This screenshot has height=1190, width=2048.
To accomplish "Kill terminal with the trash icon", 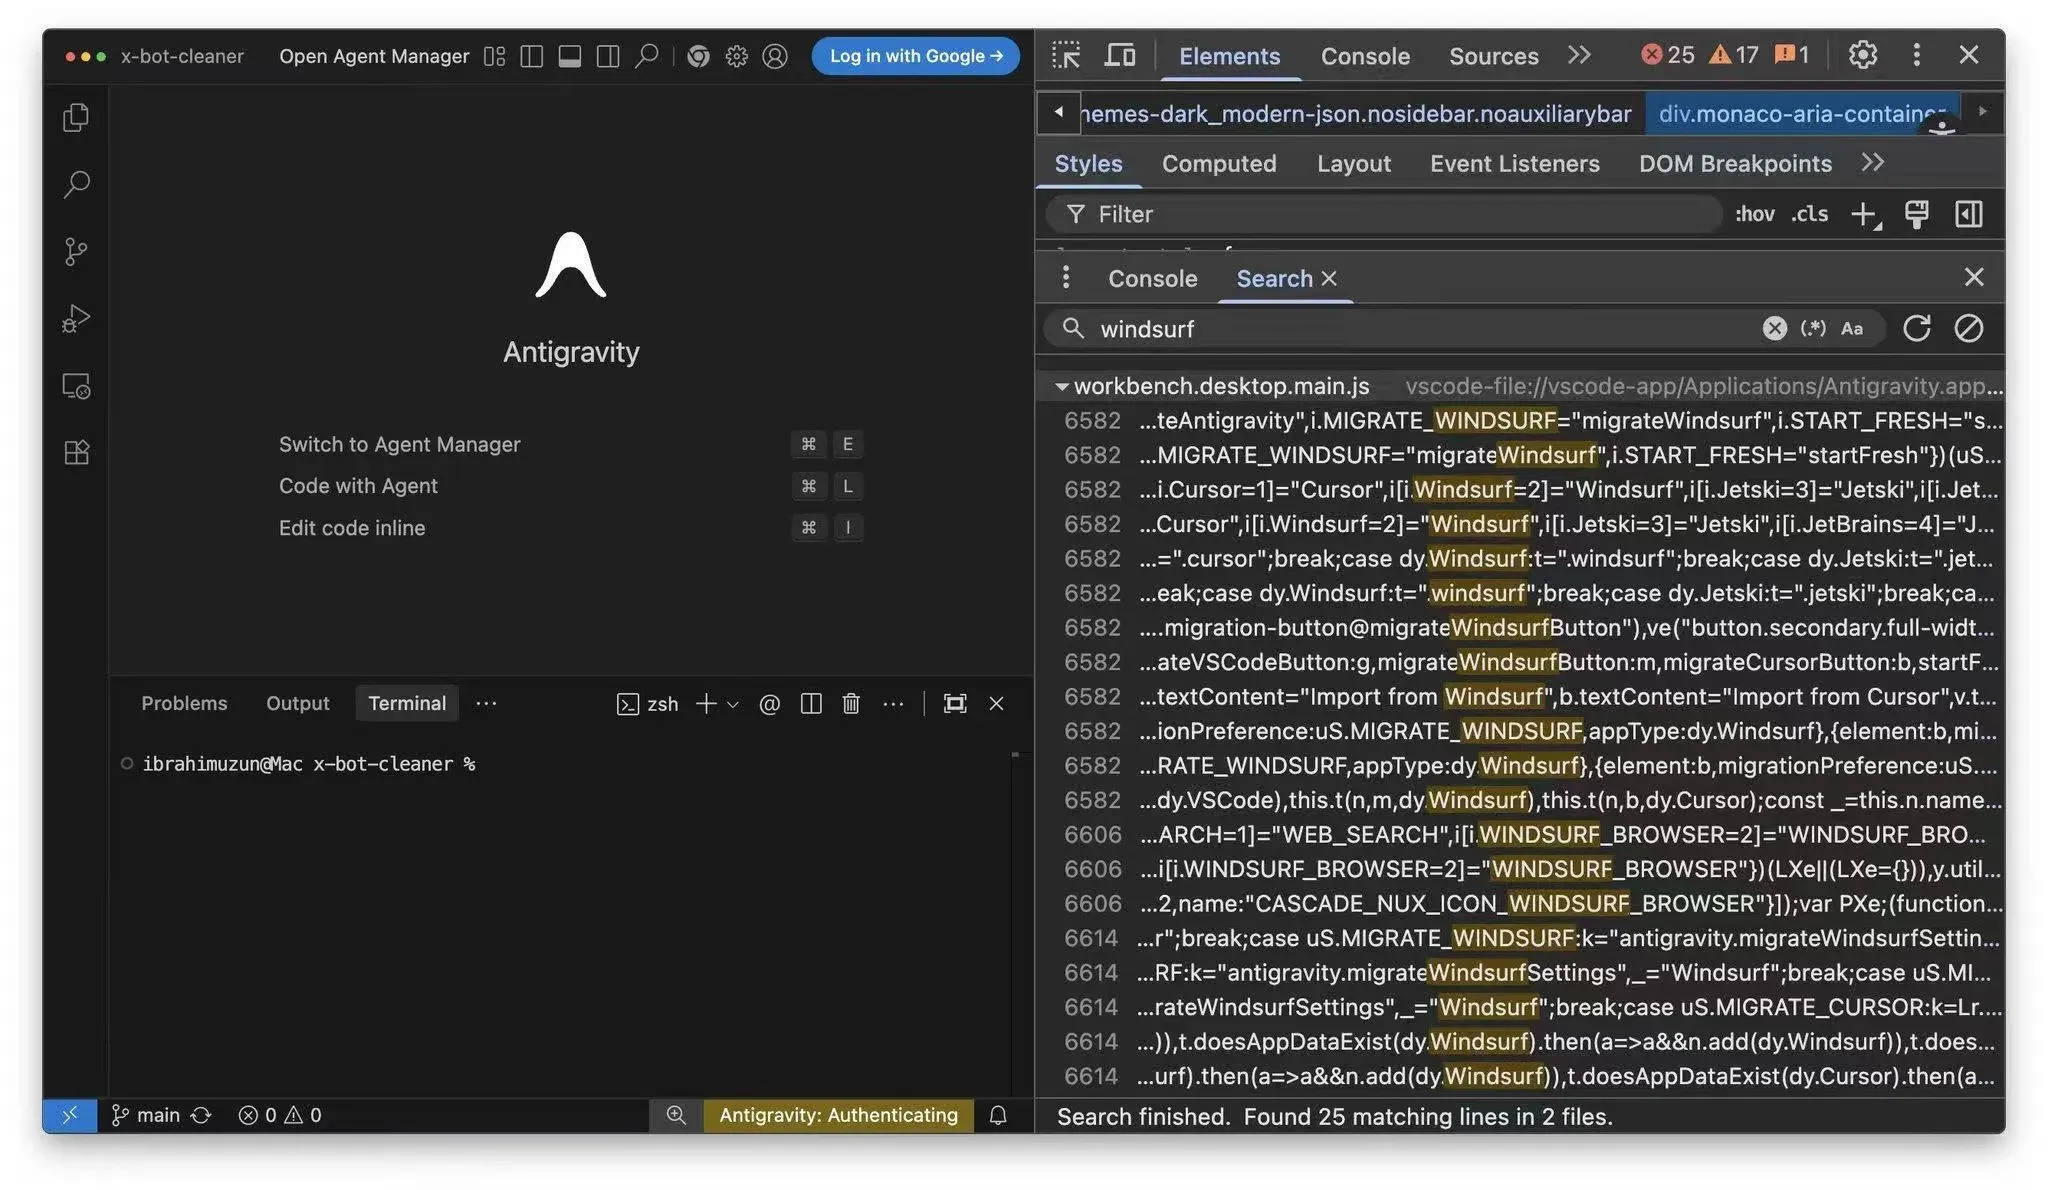I will tap(851, 704).
